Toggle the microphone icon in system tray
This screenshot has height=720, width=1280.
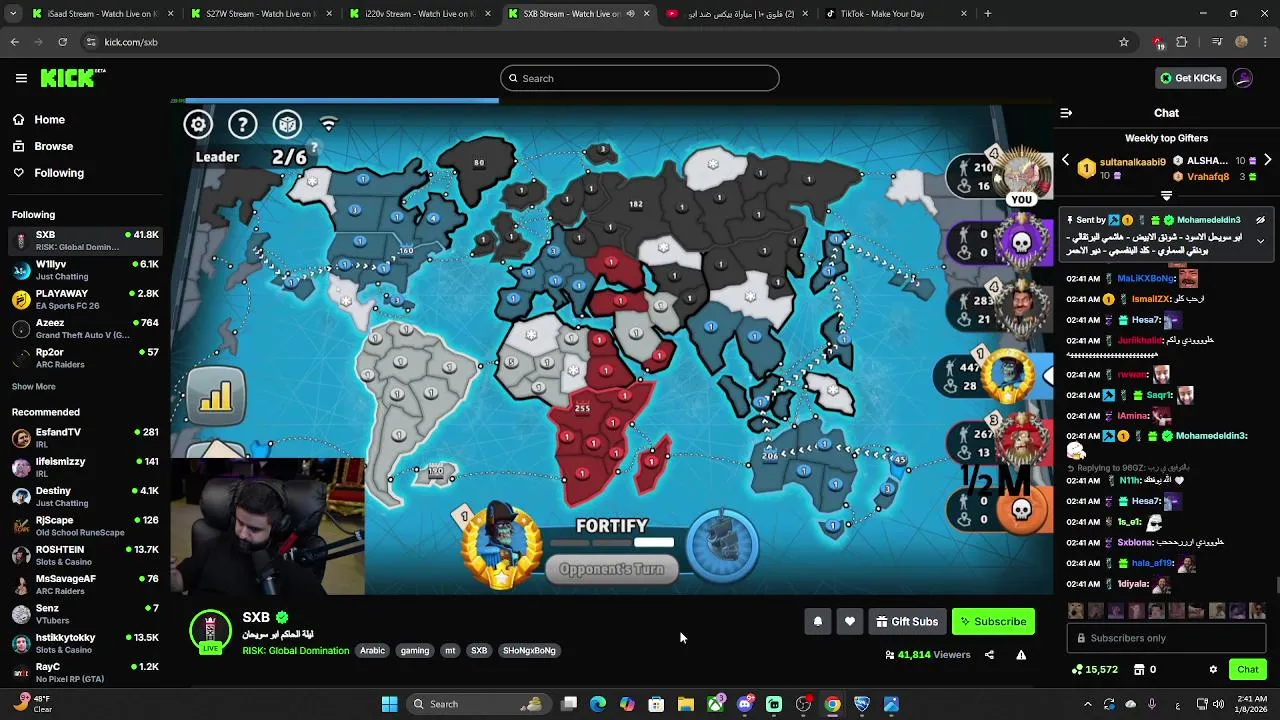[x=1153, y=704]
